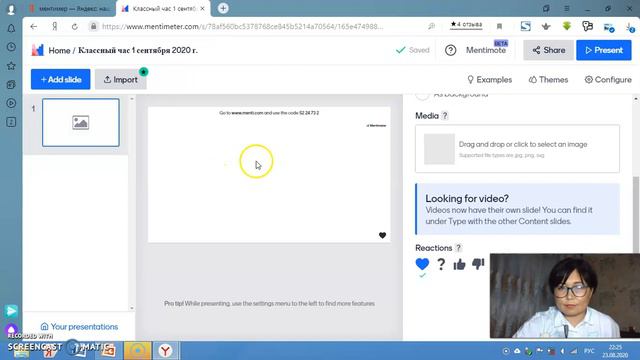The width and height of the screenshot is (640, 360).
Task: Select slide 1 thumbnail
Action: (81, 122)
